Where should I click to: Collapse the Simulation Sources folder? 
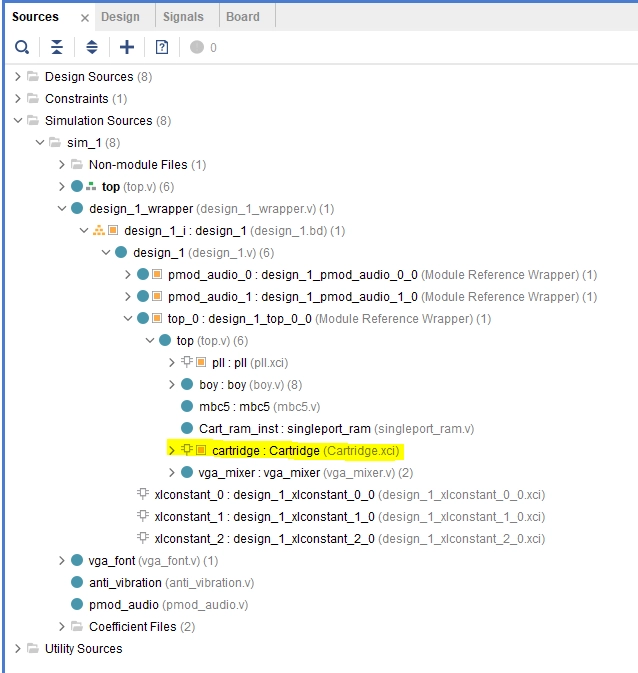18,121
